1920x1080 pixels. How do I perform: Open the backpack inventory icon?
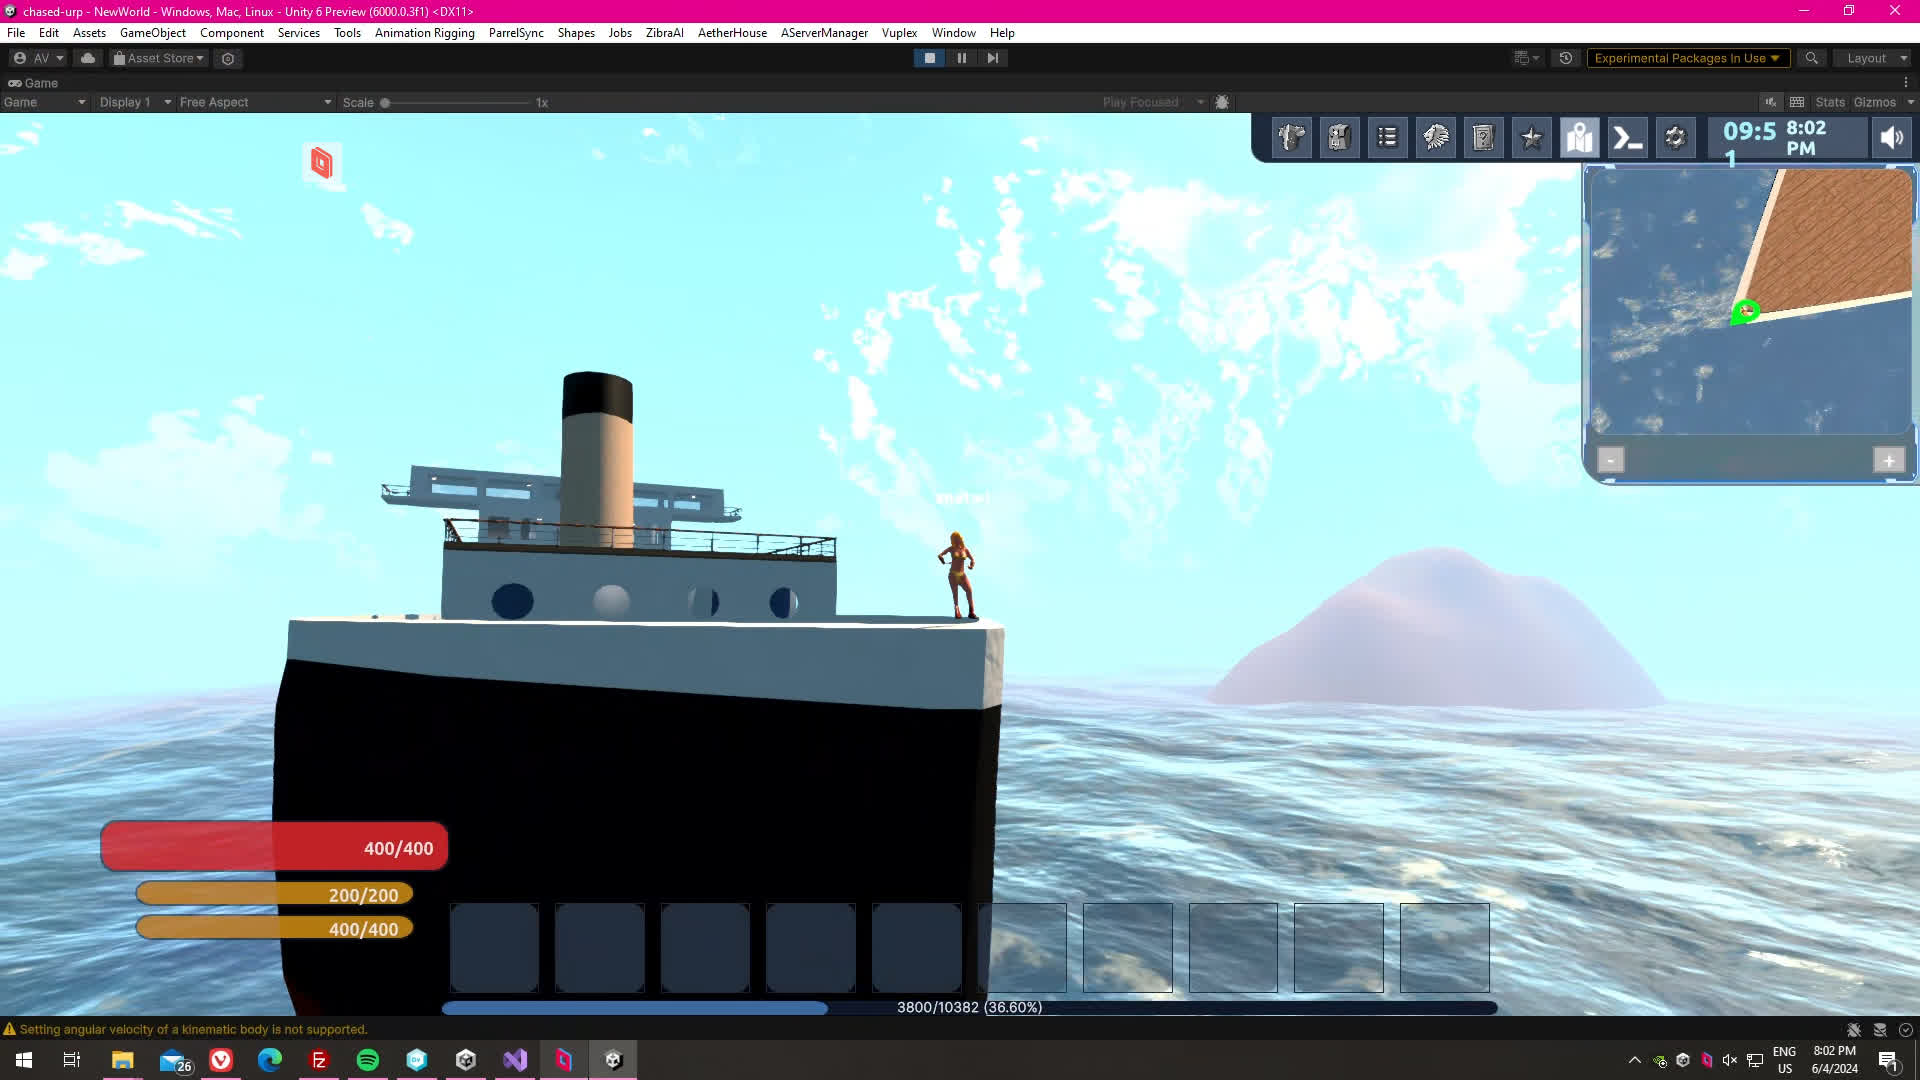click(1339, 138)
